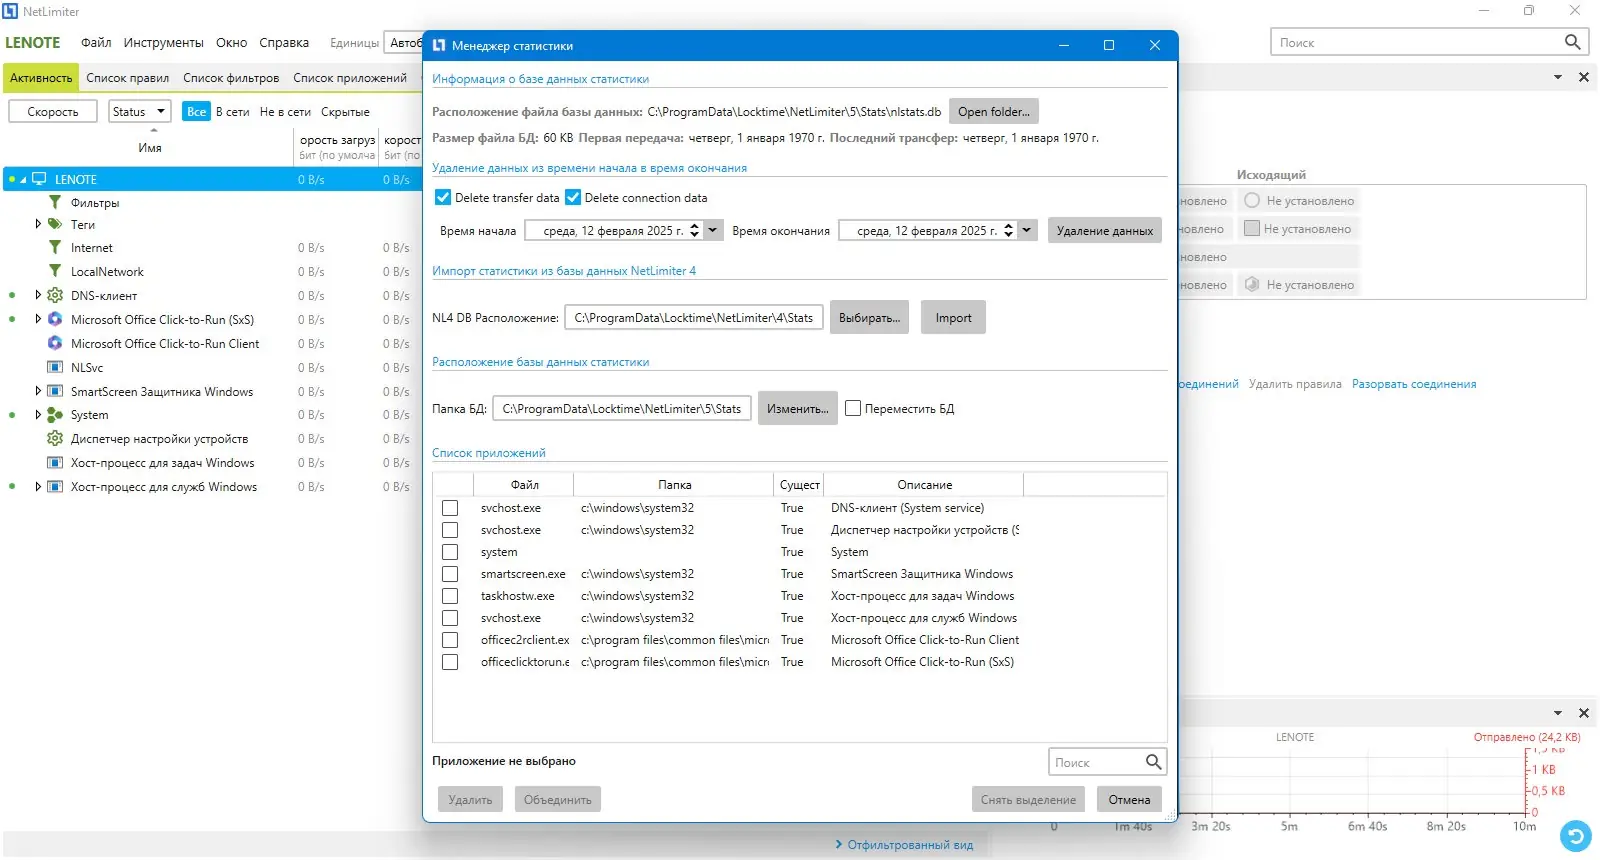Toggle the Delete connection data checkbox
This screenshot has width=1600, height=860.
tap(573, 197)
